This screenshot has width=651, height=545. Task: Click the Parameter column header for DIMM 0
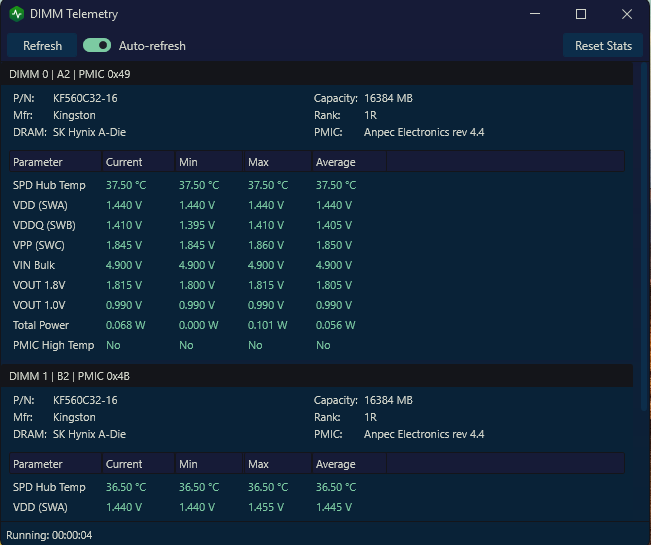click(x=56, y=162)
